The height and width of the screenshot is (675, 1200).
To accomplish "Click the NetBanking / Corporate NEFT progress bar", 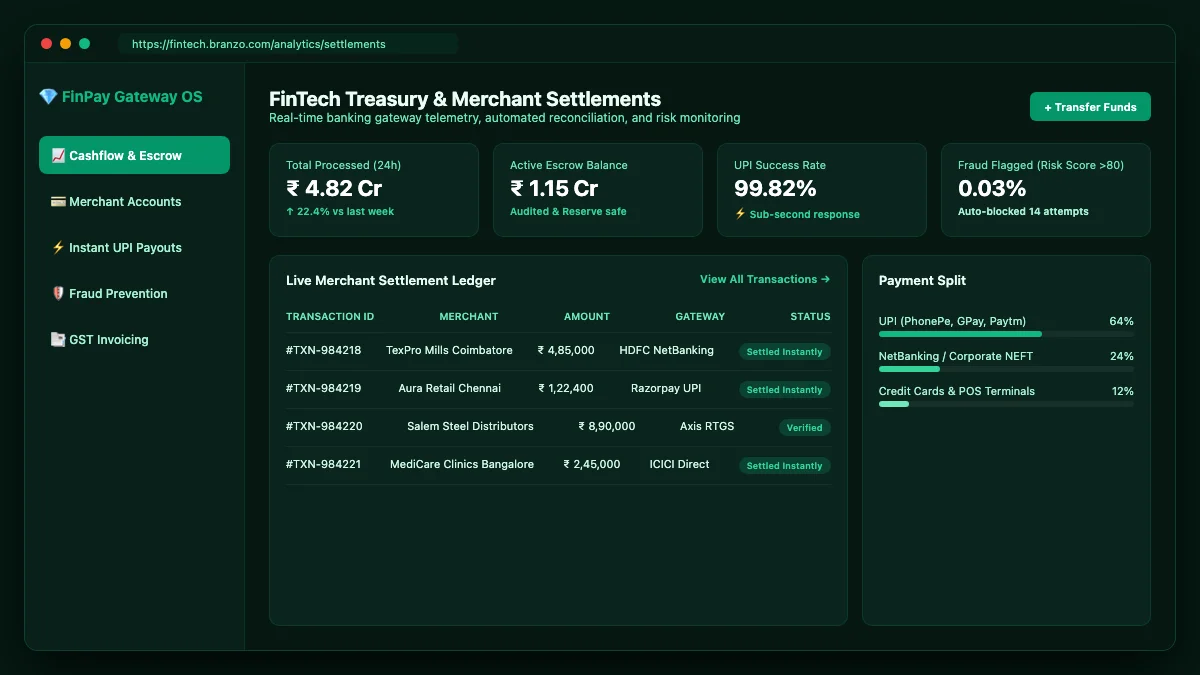I will pos(1006,369).
